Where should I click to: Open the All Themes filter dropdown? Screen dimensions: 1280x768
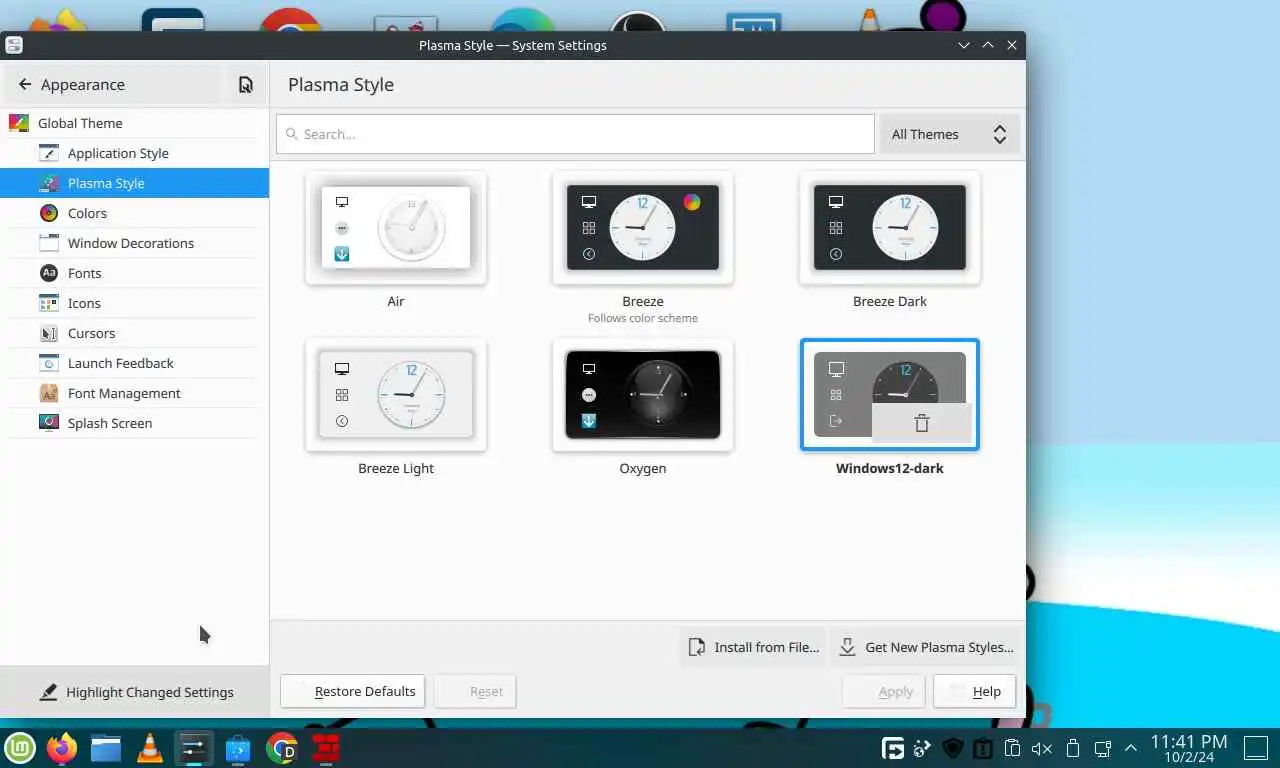coord(949,134)
